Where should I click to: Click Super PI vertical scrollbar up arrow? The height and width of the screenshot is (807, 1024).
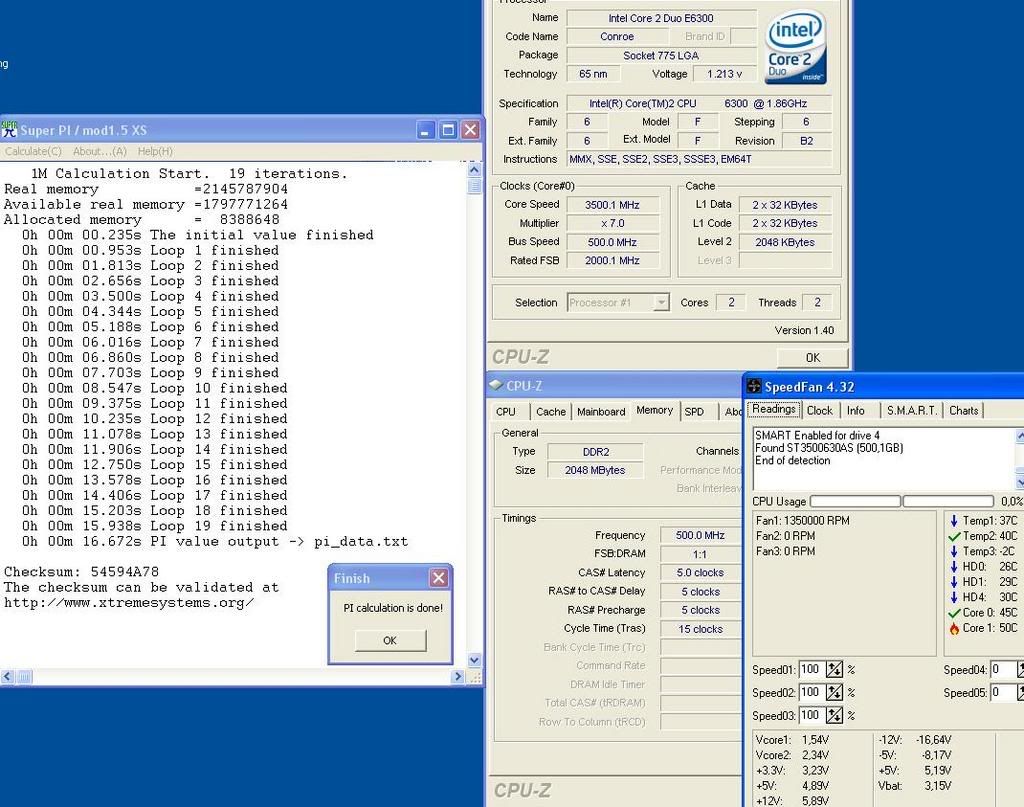pyautogui.click(x=475, y=170)
